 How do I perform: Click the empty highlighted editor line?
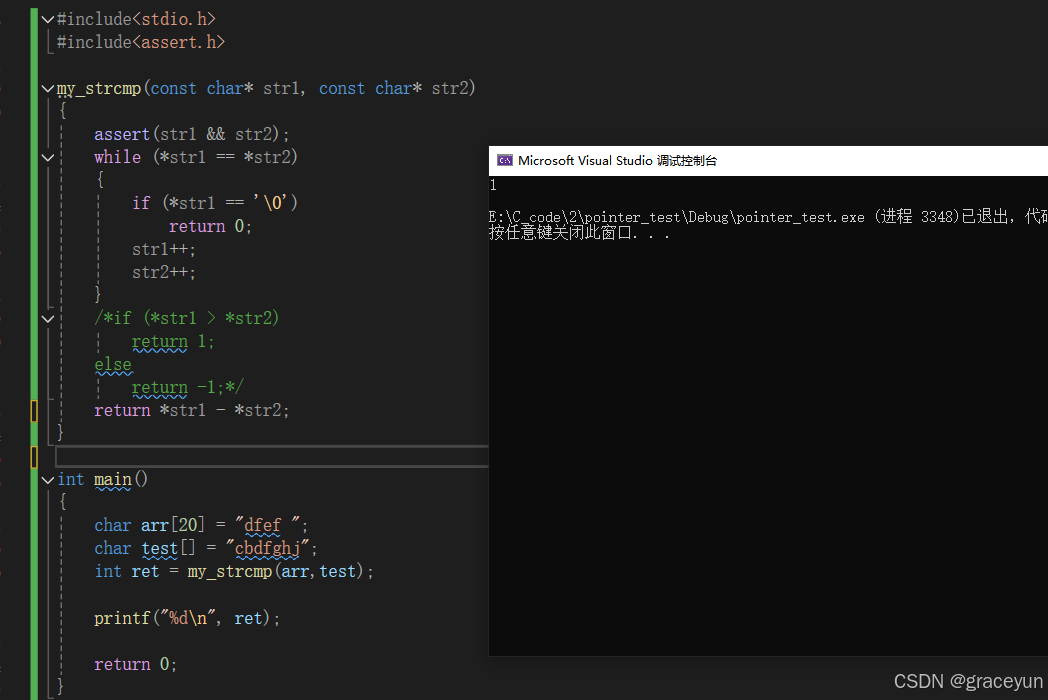(x=272, y=456)
